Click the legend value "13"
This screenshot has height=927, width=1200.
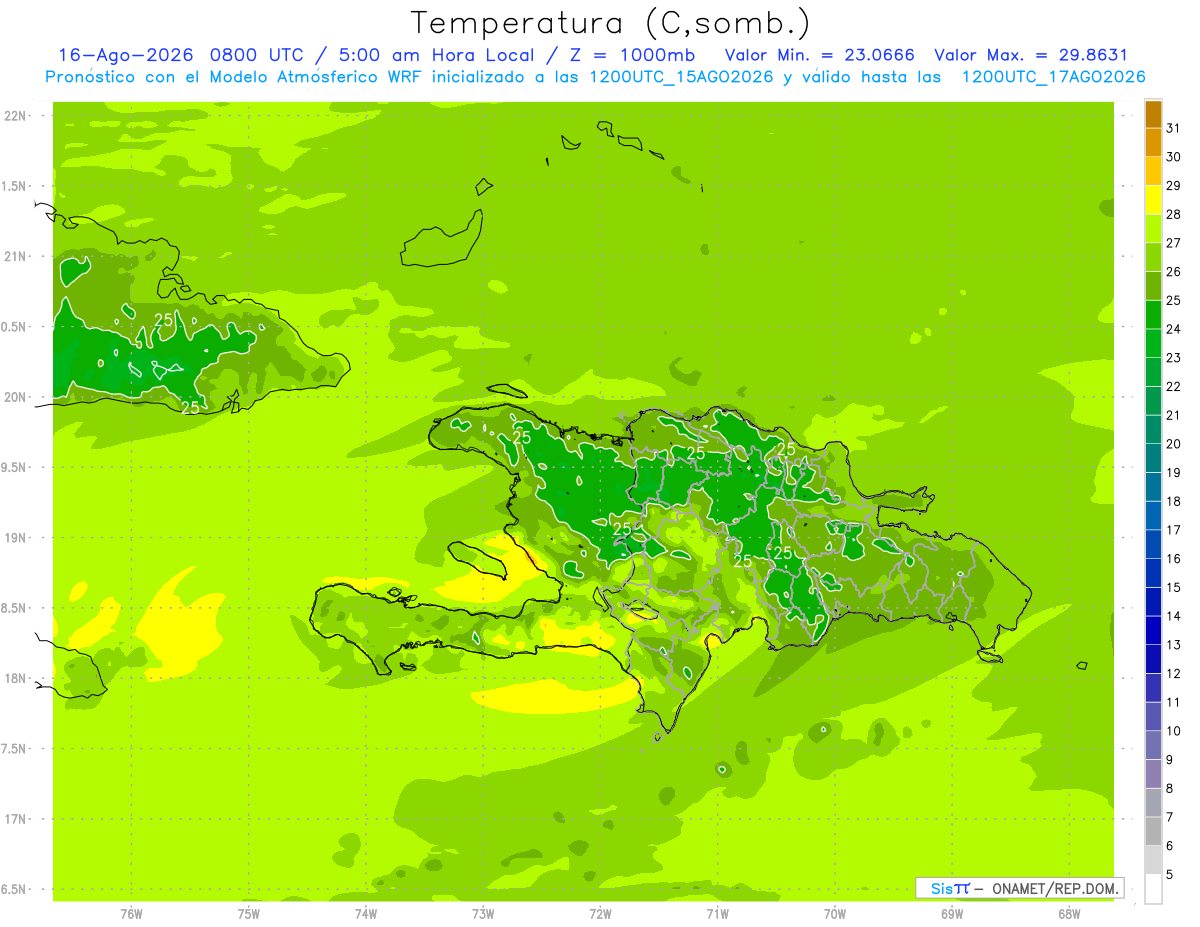pos(1173,645)
